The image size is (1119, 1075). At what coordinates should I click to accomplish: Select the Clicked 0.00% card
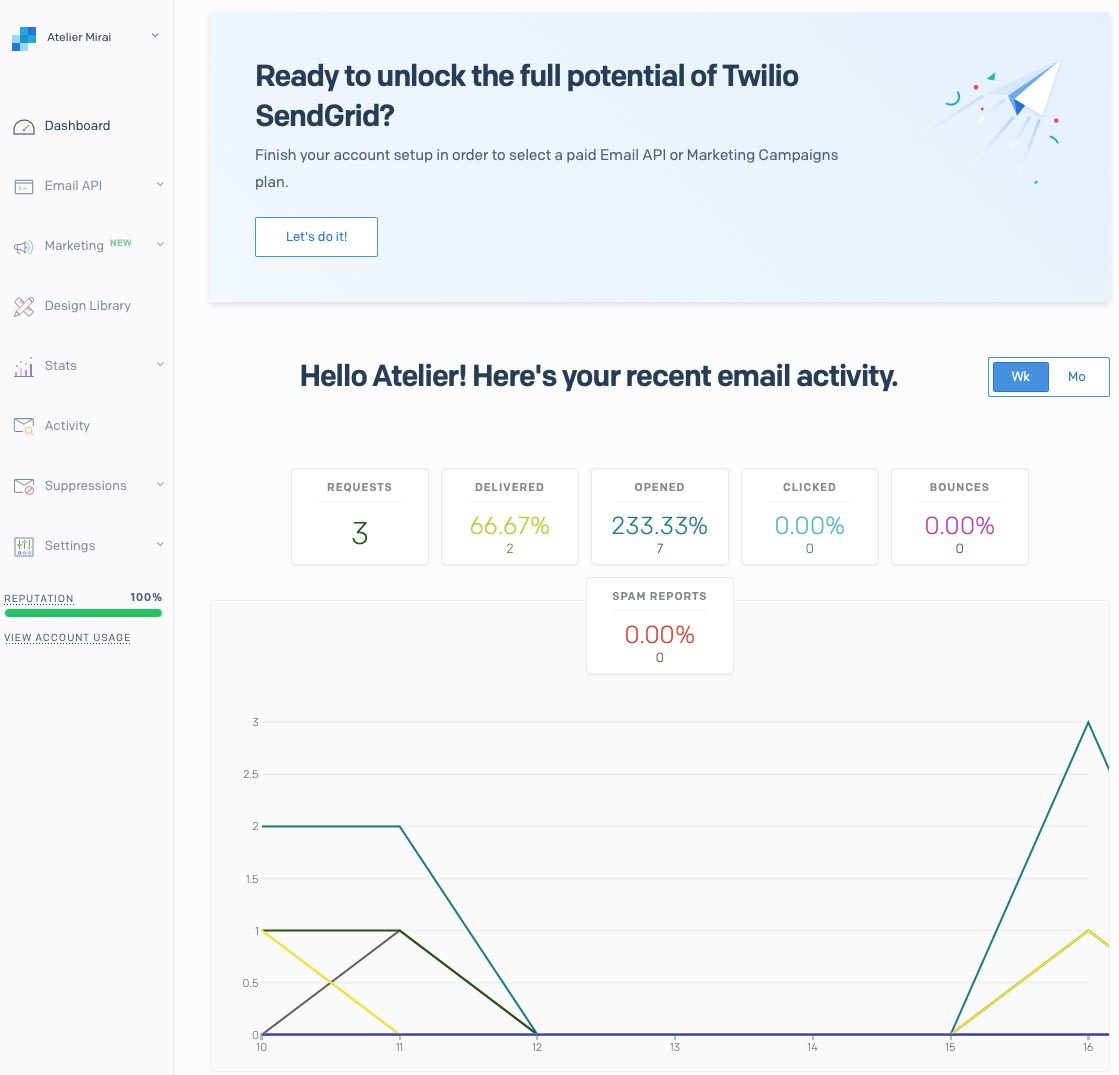[x=809, y=516]
